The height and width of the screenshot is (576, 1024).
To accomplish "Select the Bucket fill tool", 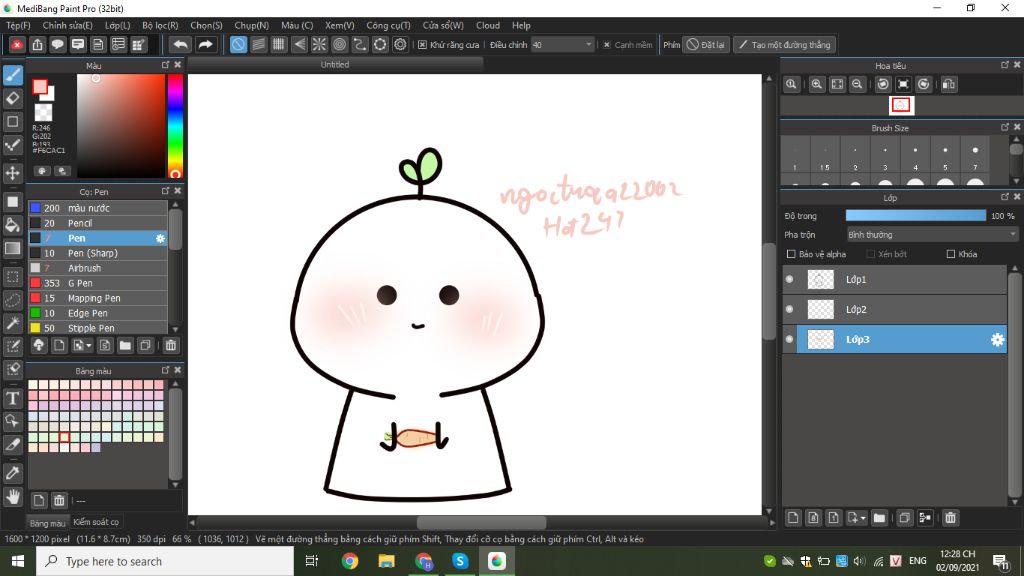I will tap(13, 225).
